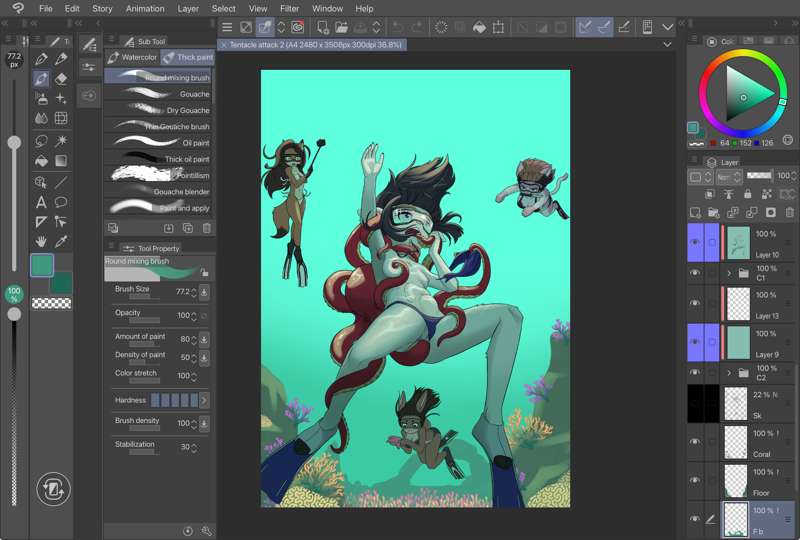Create a new raster layer
This screenshot has width=800, height=540.
point(695,212)
